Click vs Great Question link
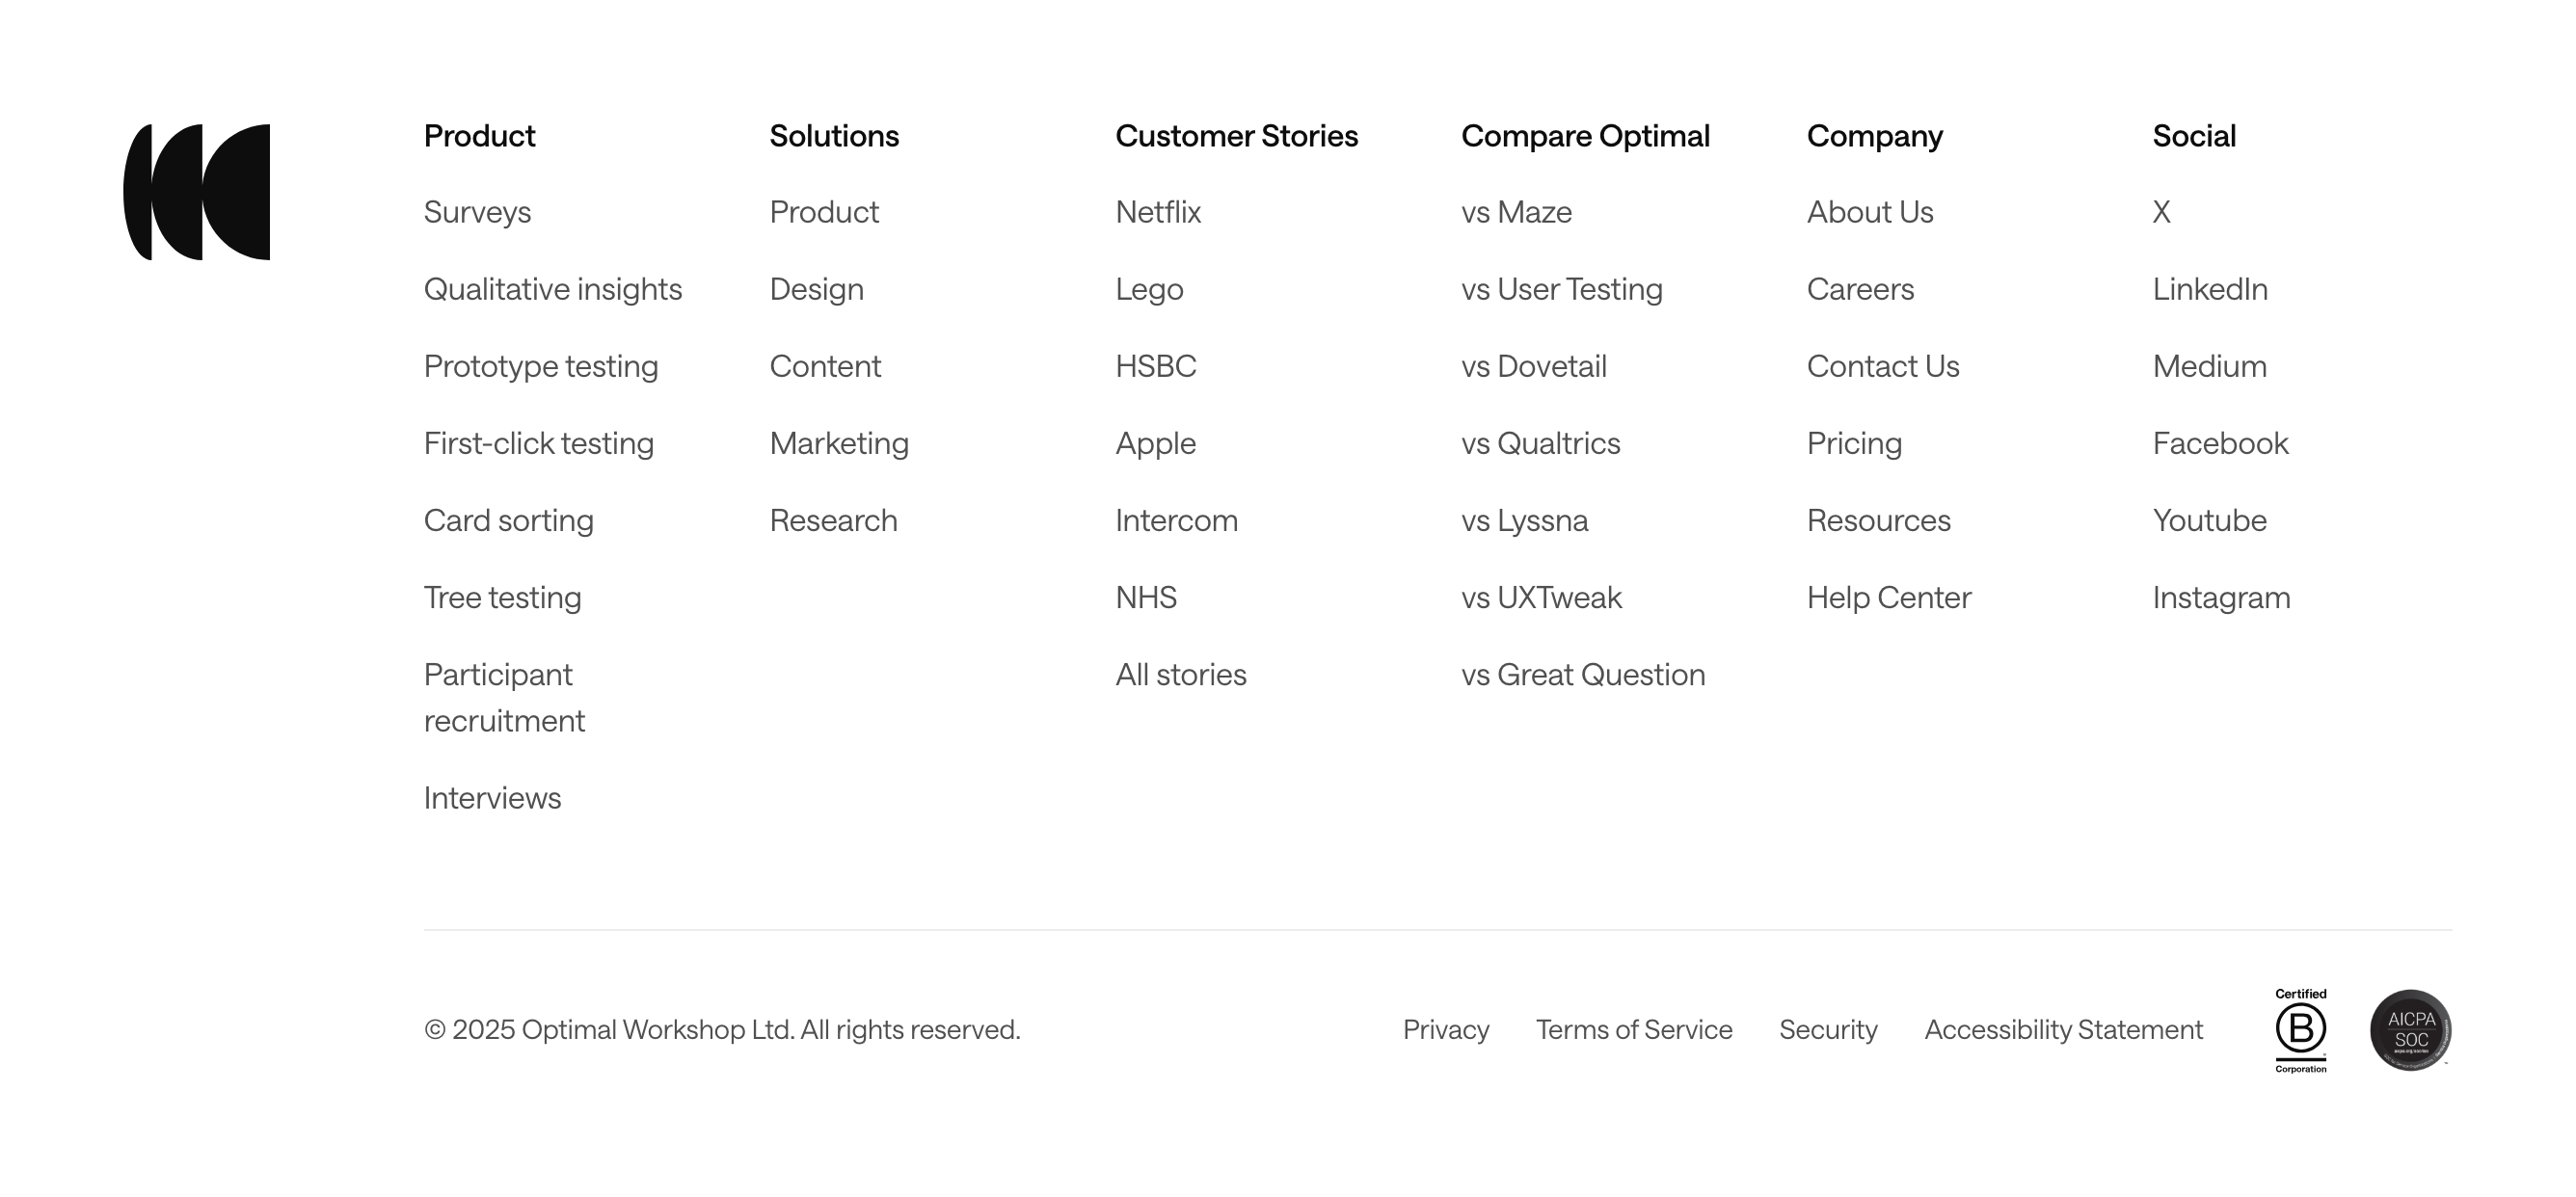This screenshot has height=1197, width=2576. [1583, 675]
